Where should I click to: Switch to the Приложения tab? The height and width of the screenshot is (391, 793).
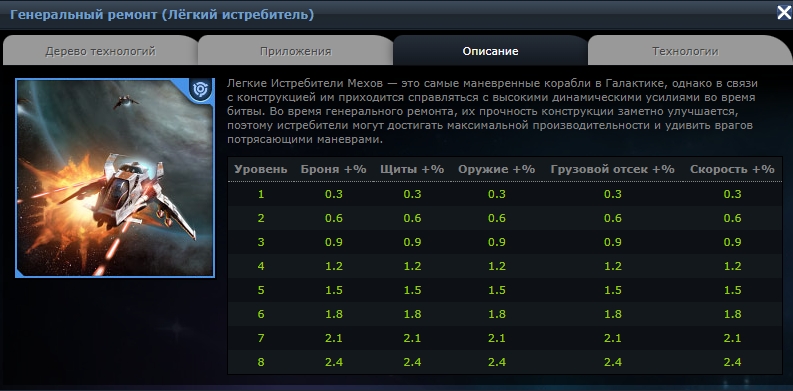(x=296, y=52)
